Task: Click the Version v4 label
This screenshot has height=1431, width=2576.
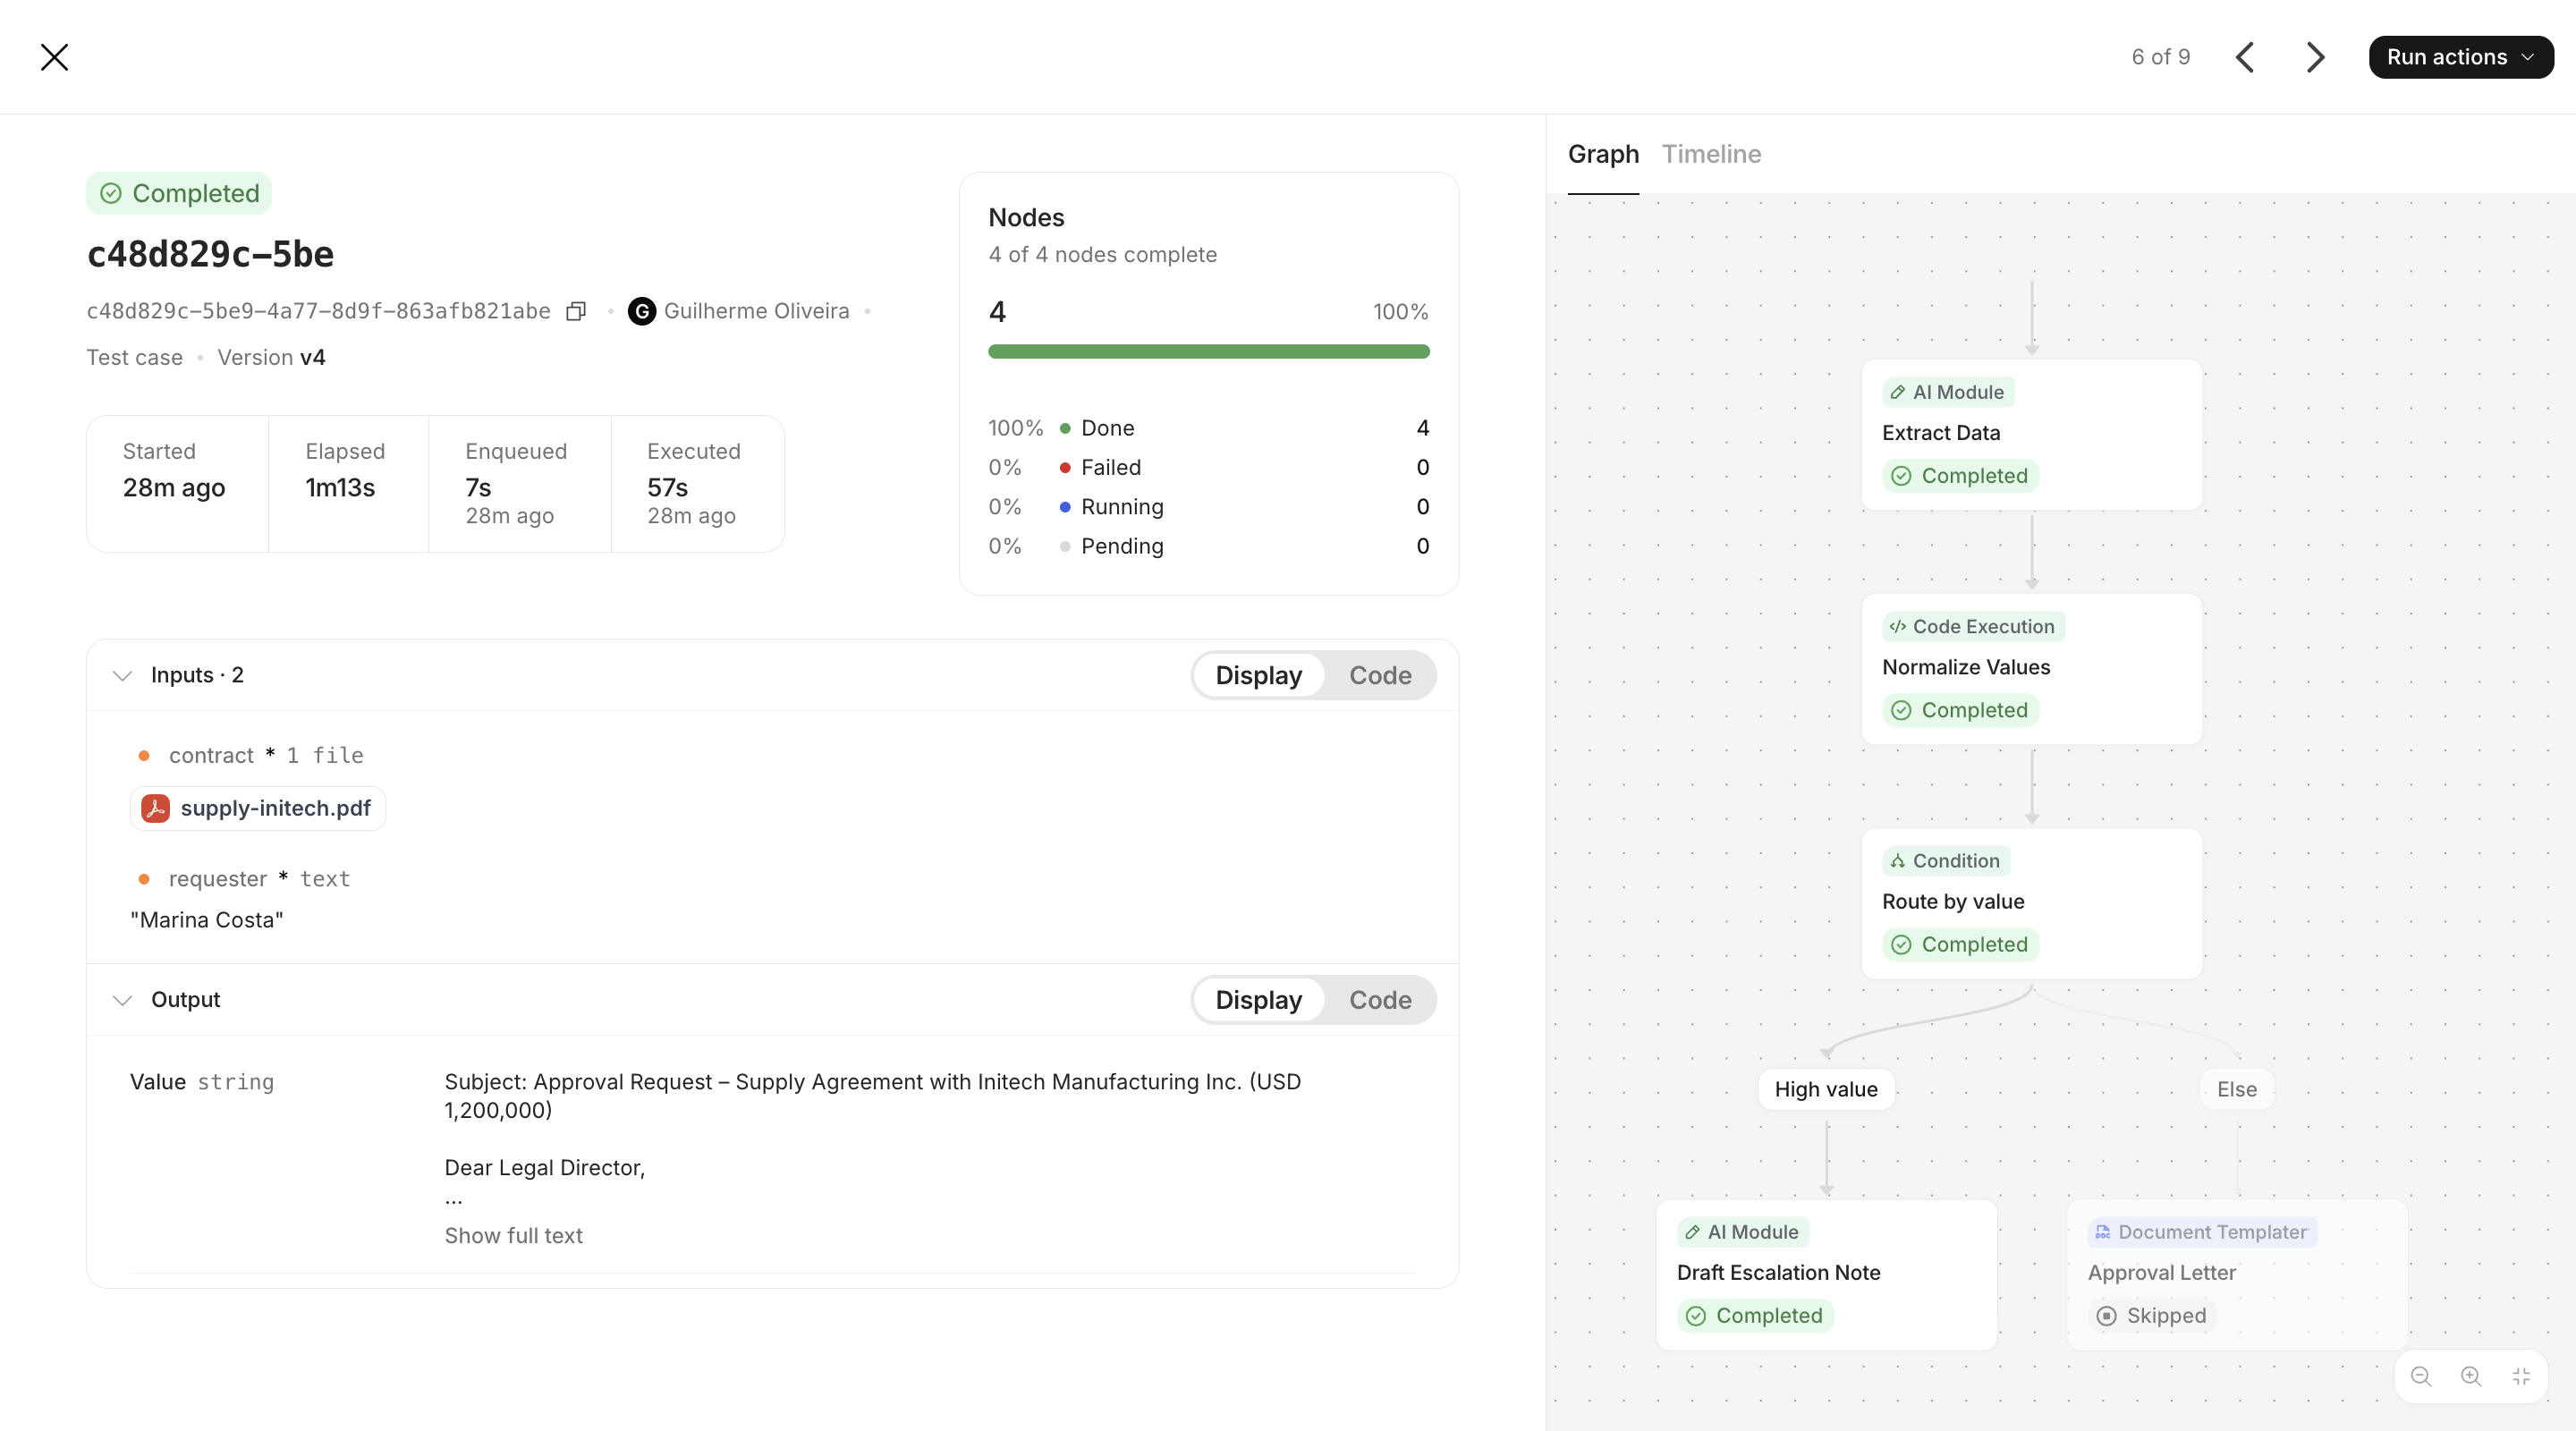Action: (x=271, y=357)
